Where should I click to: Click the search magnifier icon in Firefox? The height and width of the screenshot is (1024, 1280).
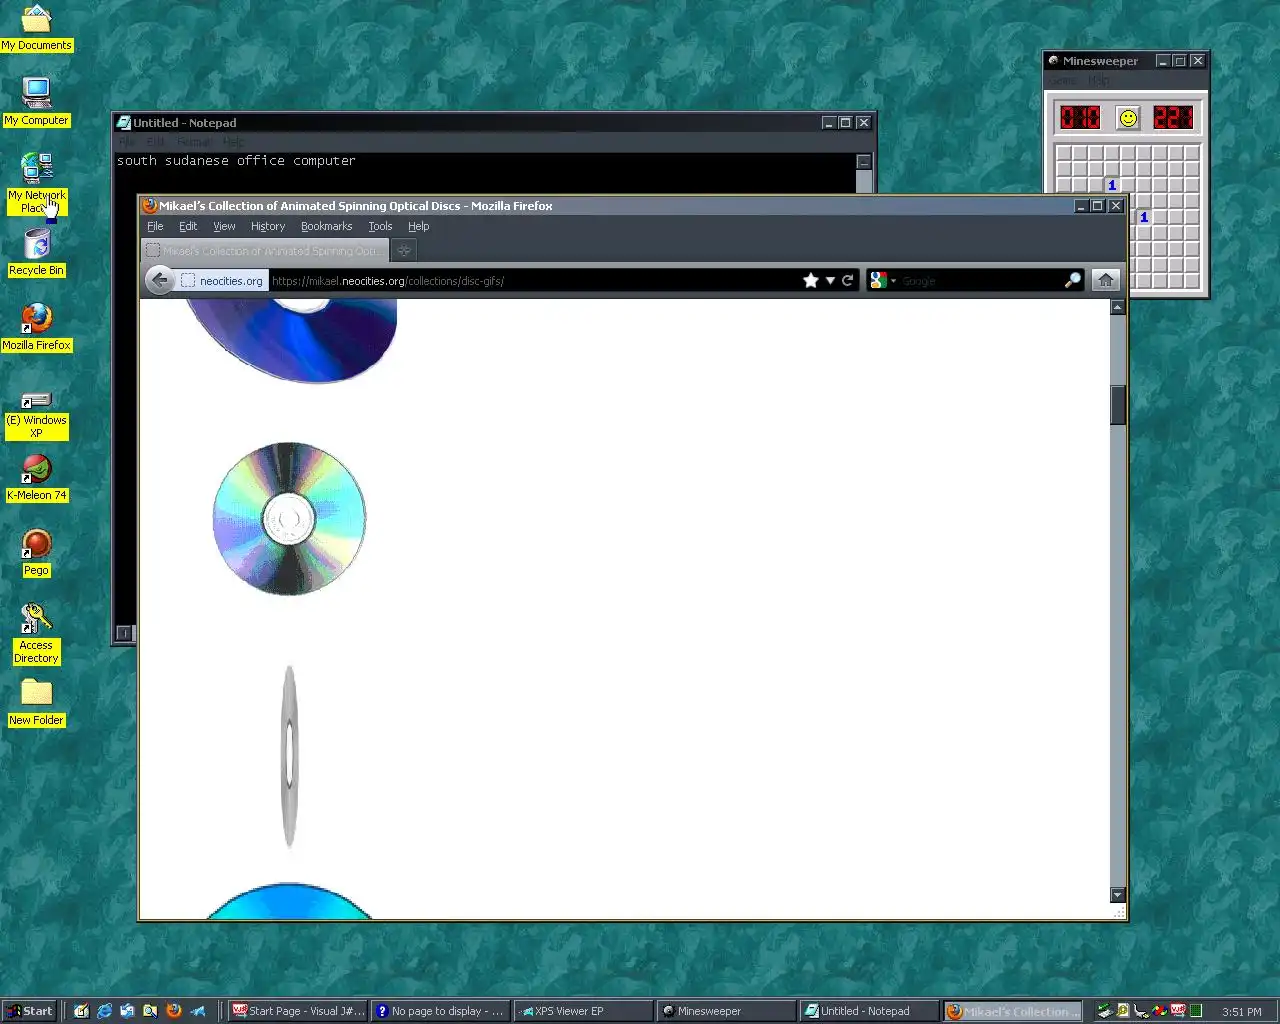coord(1073,281)
